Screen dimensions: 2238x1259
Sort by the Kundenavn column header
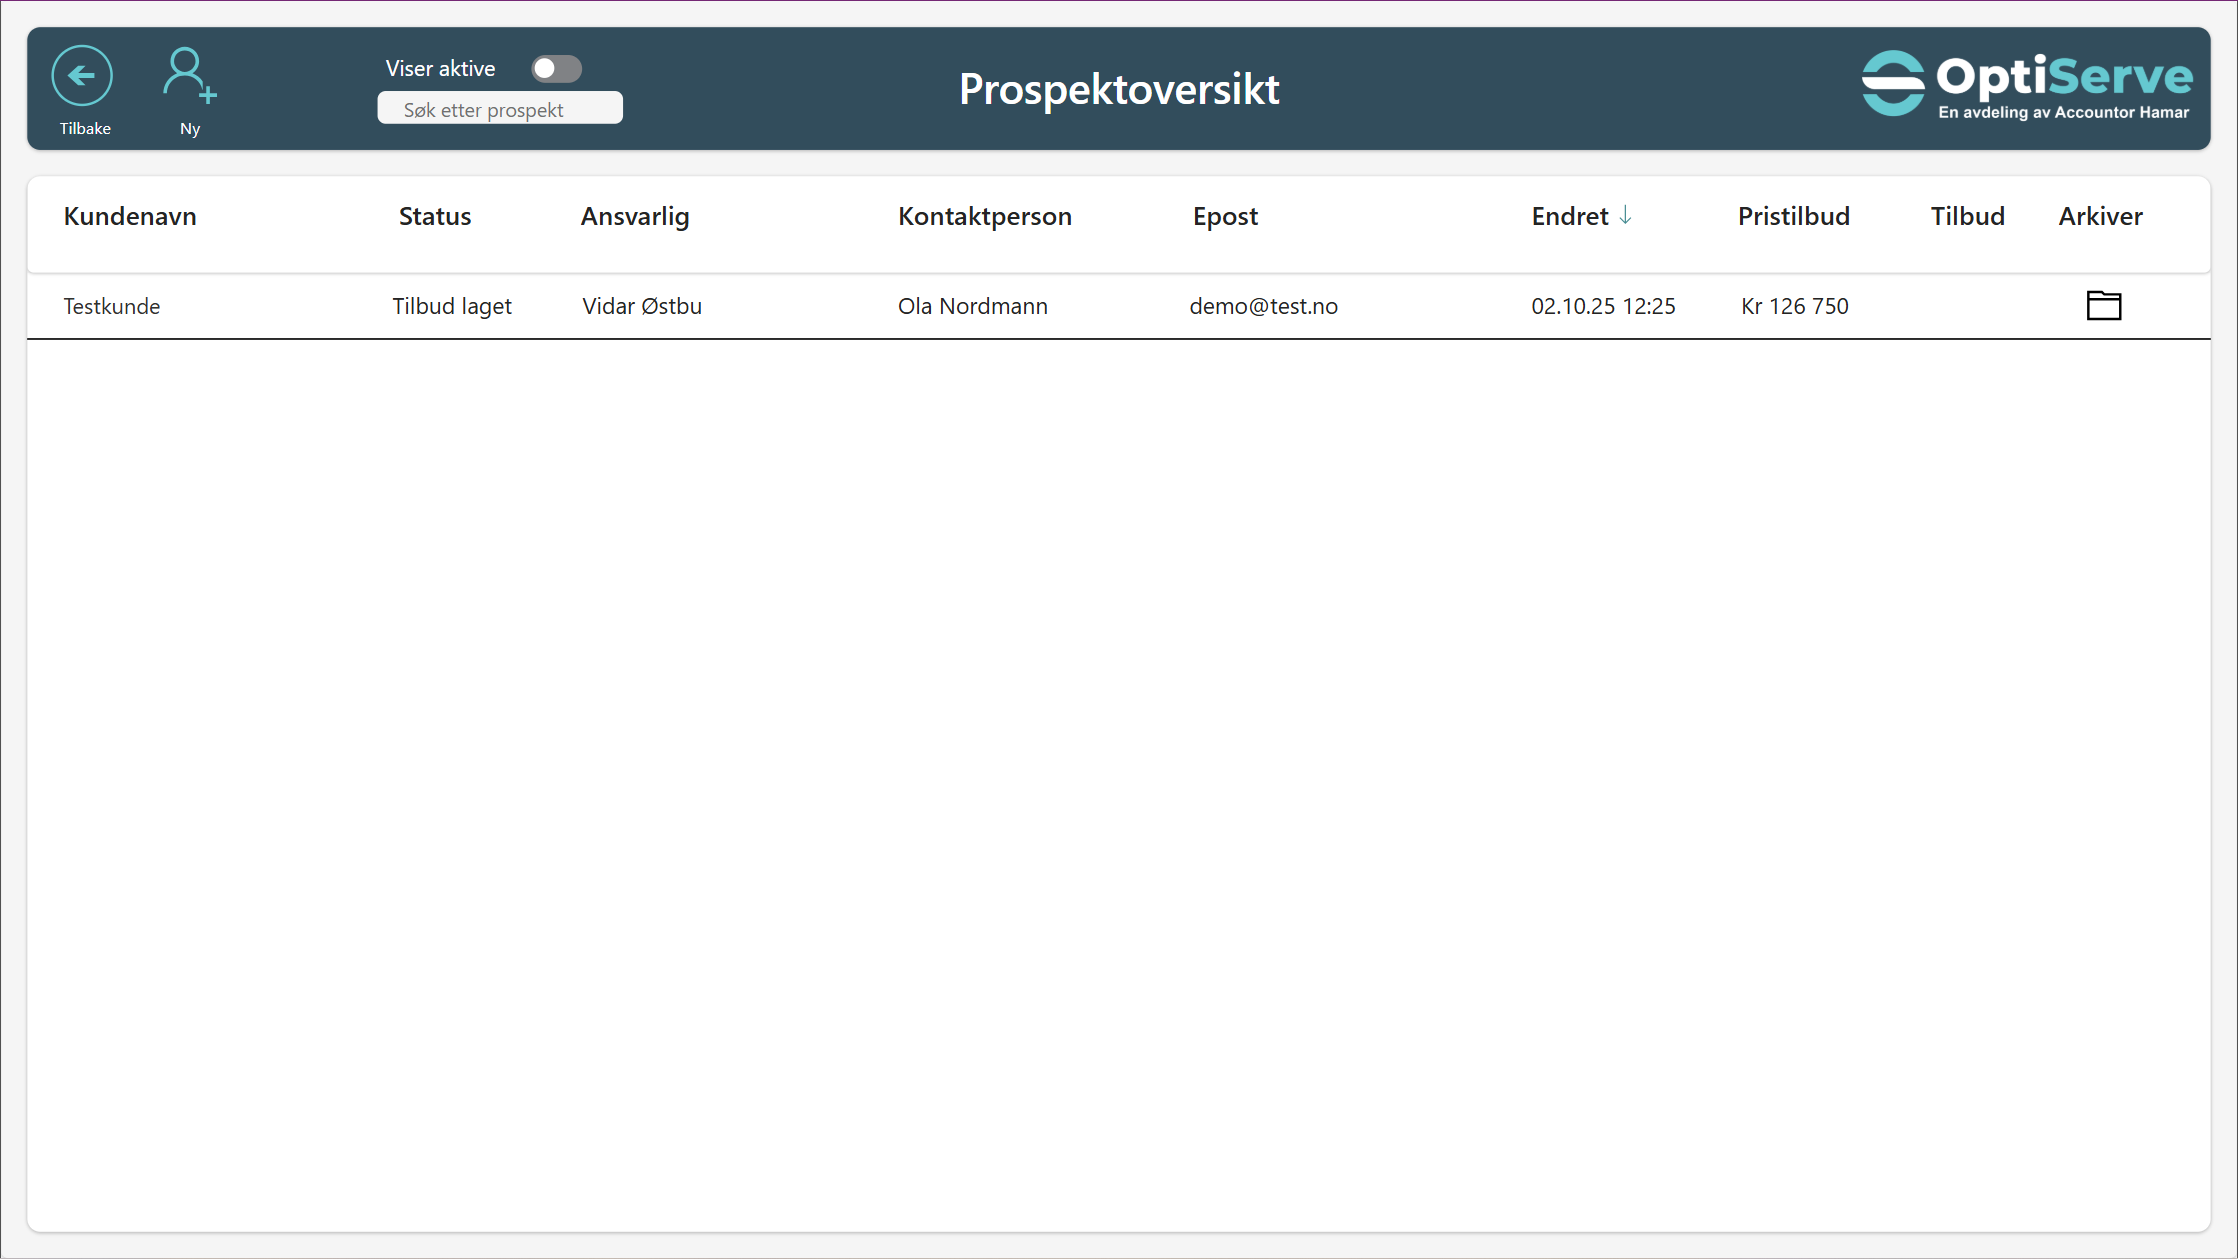(130, 216)
